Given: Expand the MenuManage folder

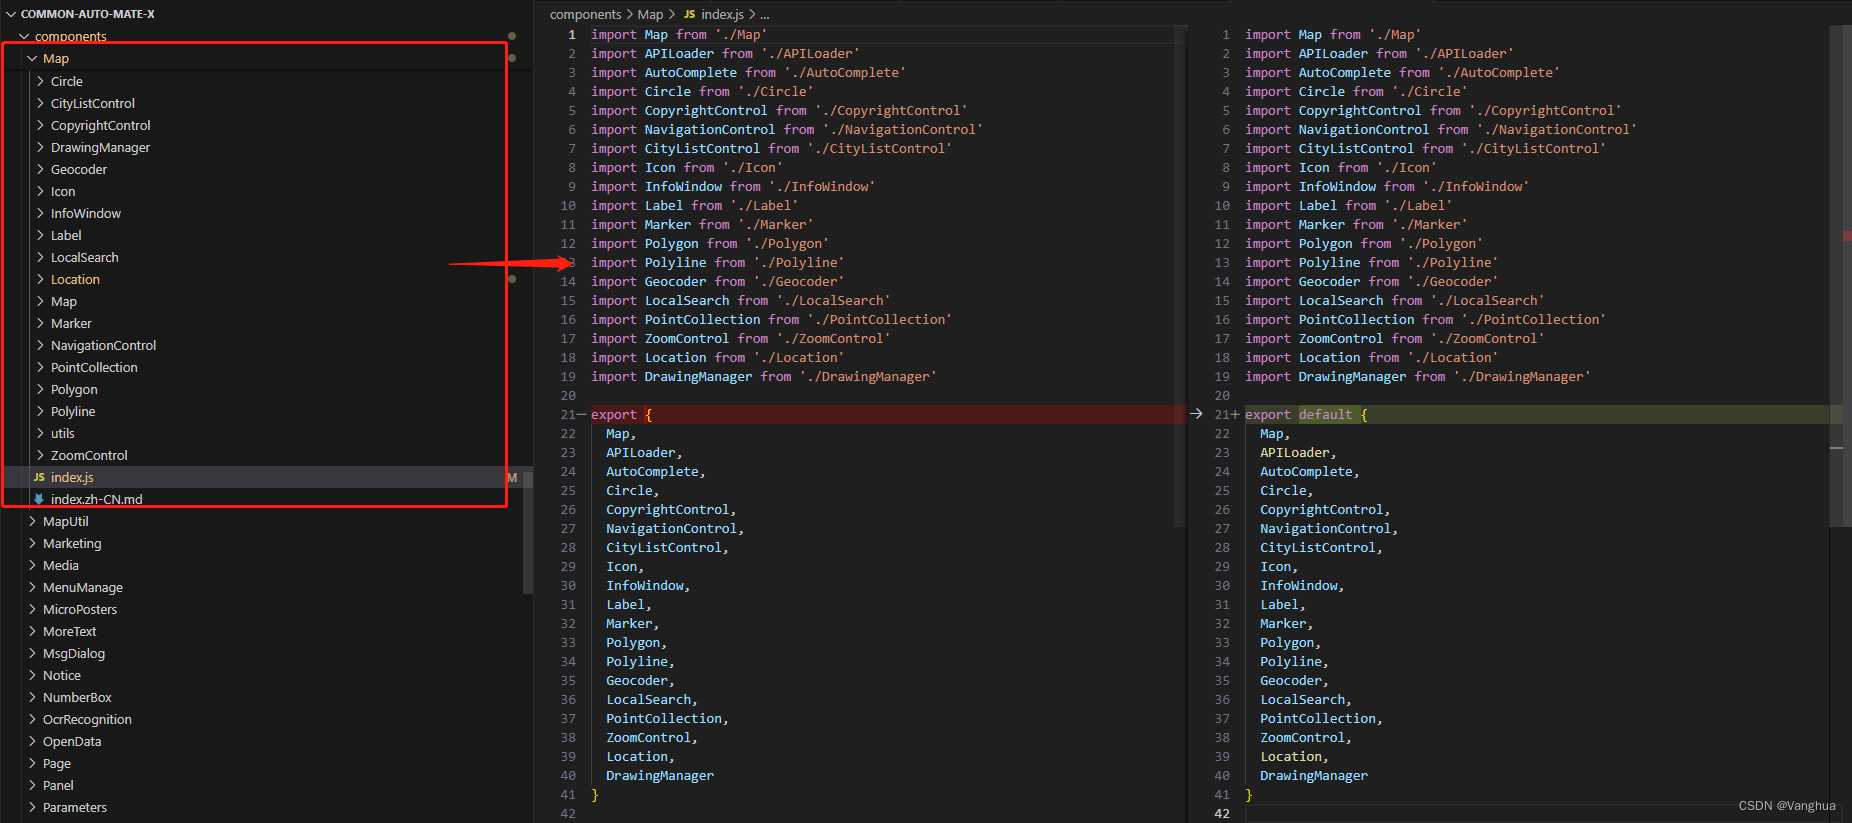Looking at the screenshot, I should [x=82, y=587].
